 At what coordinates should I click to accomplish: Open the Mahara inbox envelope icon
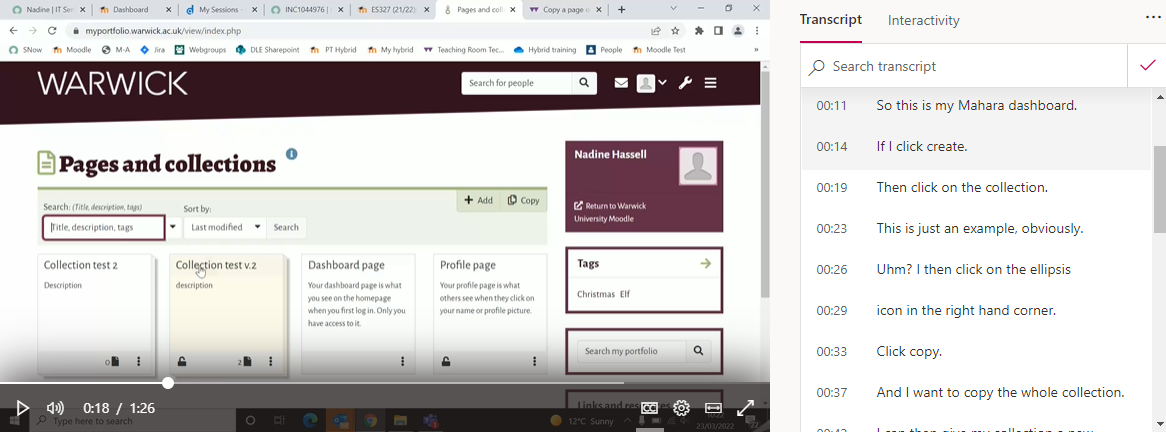pos(621,83)
